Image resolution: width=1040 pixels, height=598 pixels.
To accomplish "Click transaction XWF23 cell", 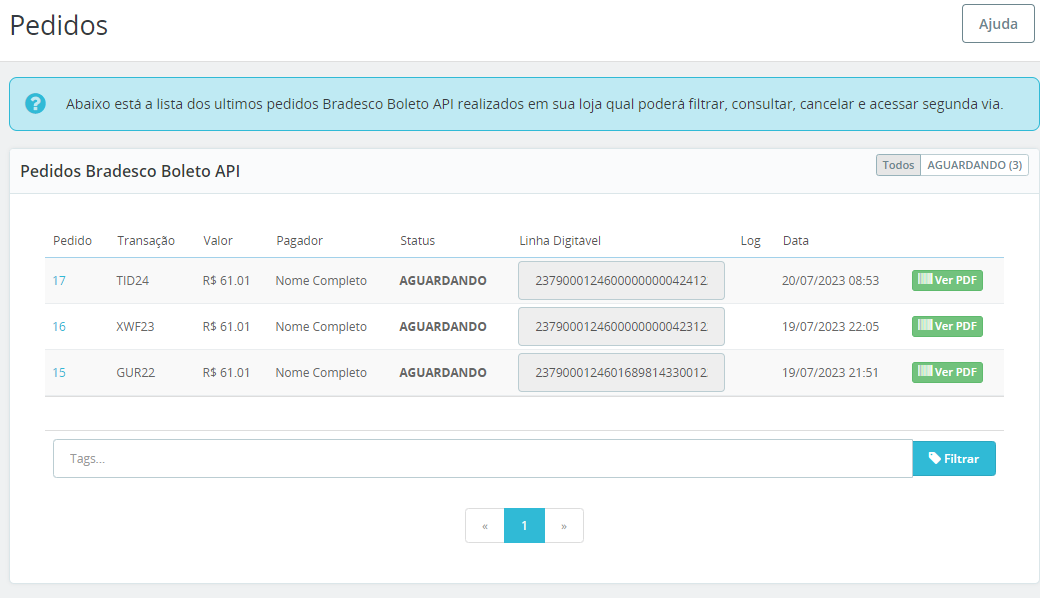I will coord(135,326).
